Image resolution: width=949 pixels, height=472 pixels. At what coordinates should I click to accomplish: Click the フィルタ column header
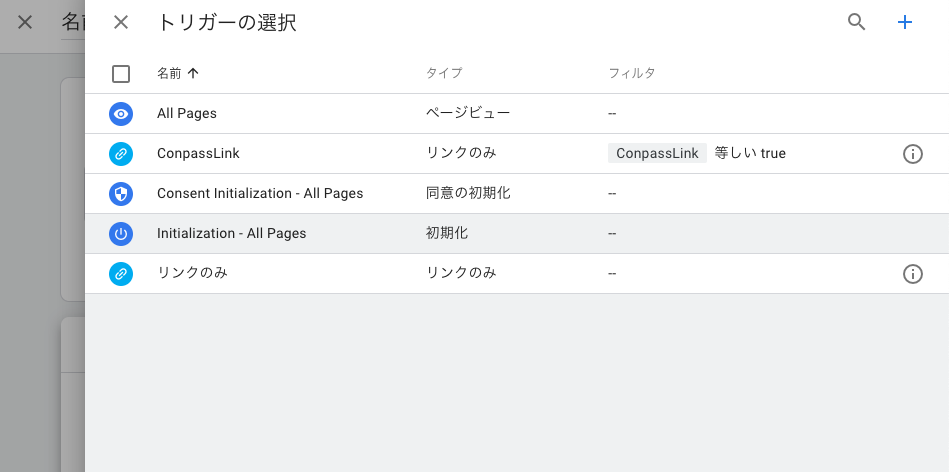[632, 73]
